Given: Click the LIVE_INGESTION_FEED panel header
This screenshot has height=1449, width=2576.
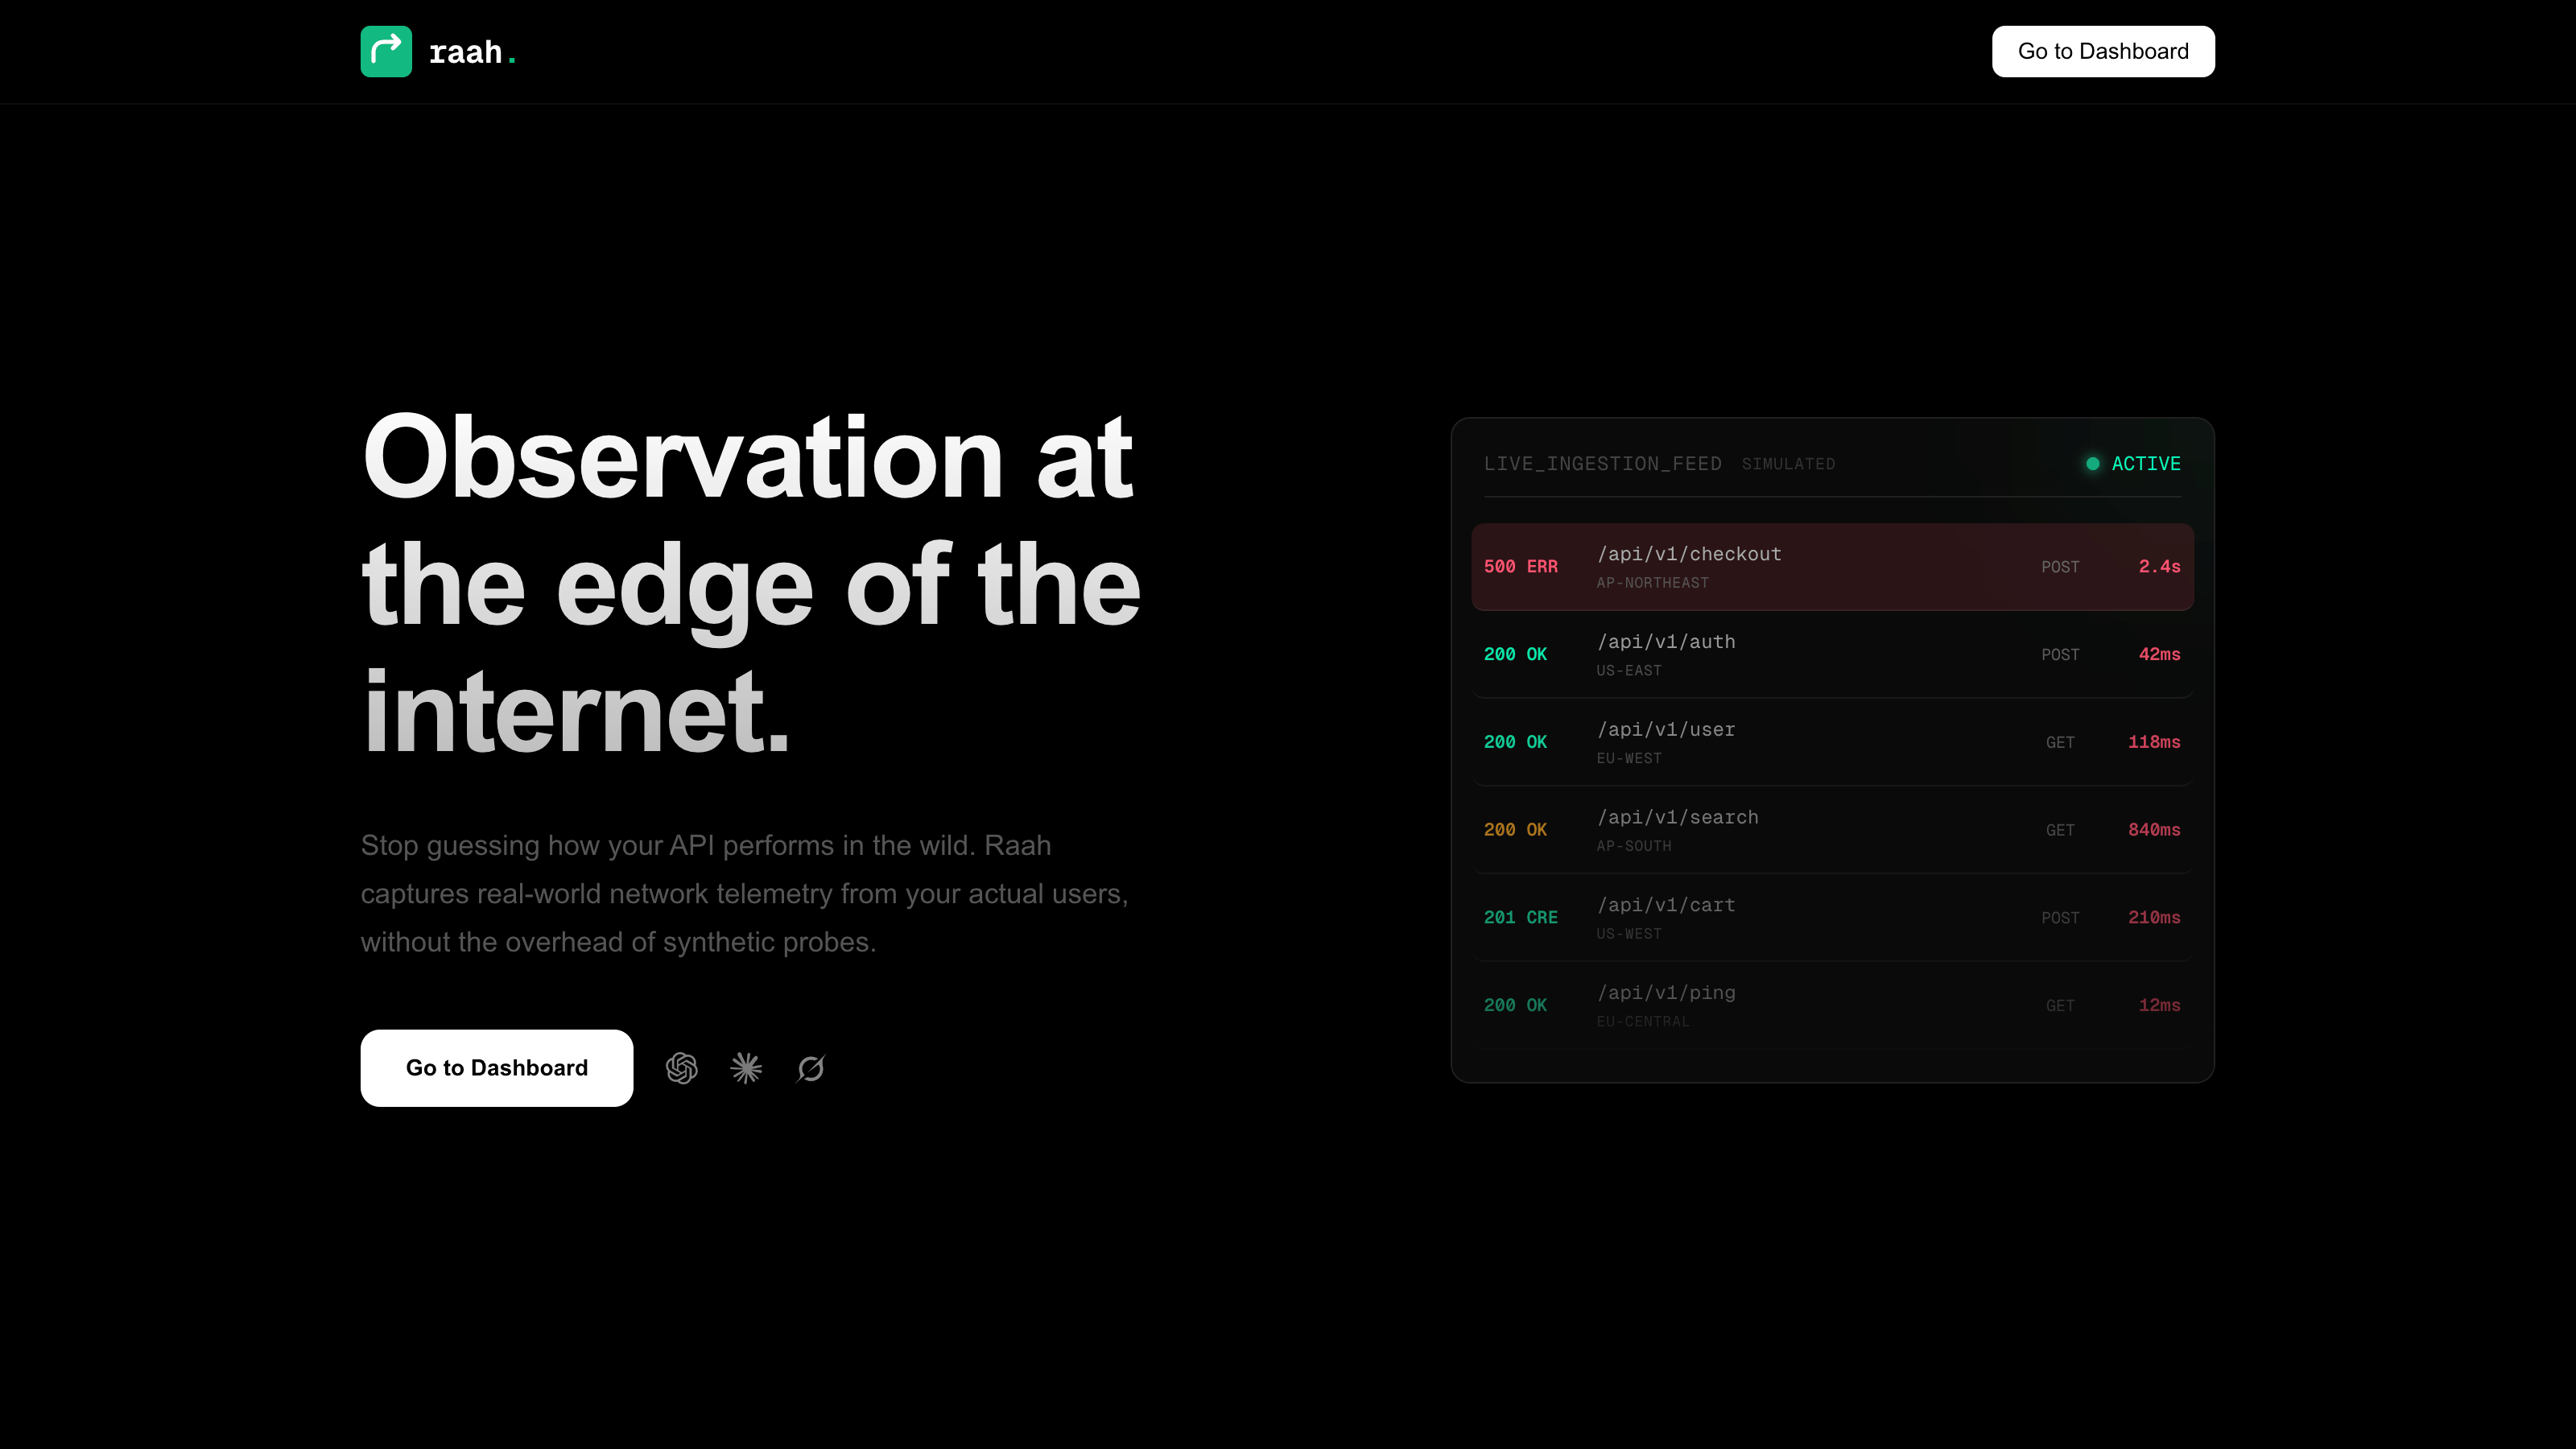Looking at the screenshot, I should pyautogui.click(x=1603, y=463).
